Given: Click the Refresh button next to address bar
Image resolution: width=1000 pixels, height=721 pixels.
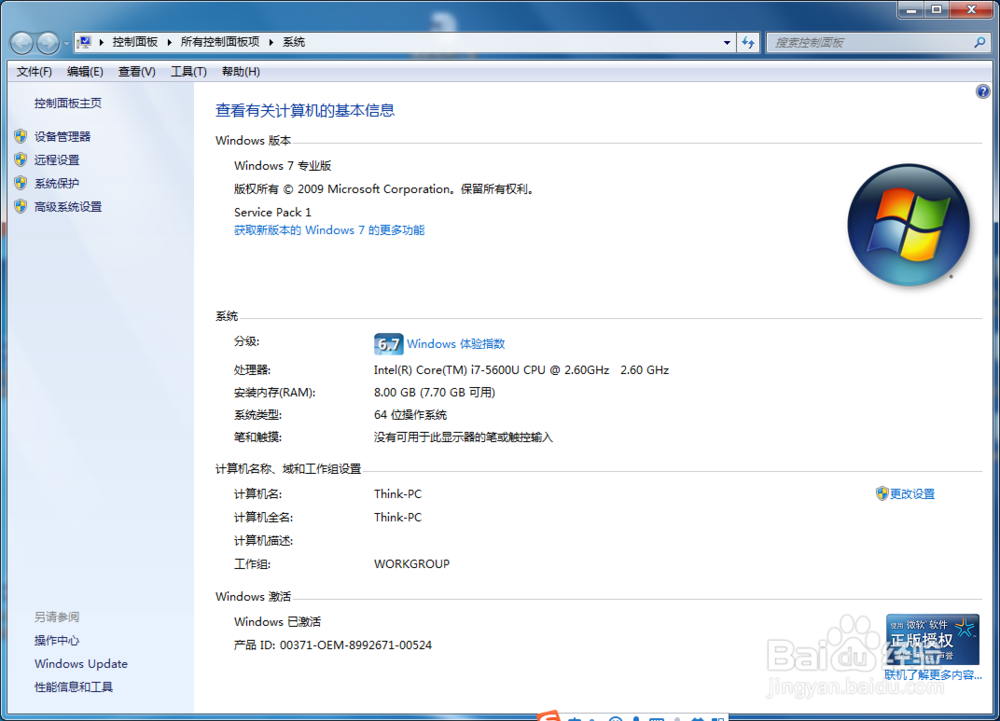Looking at the screenshot, I should point(748,43).
